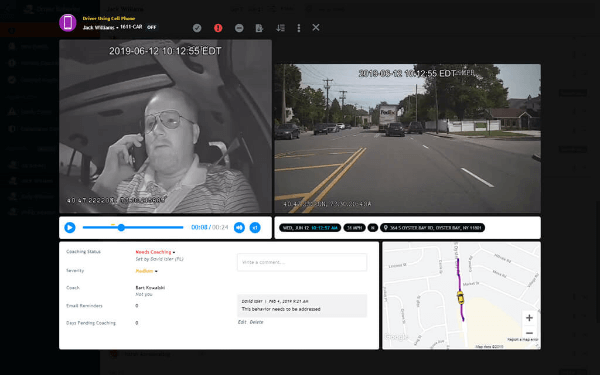
Task: Delete the existing comment
Action: coord(256,322)
